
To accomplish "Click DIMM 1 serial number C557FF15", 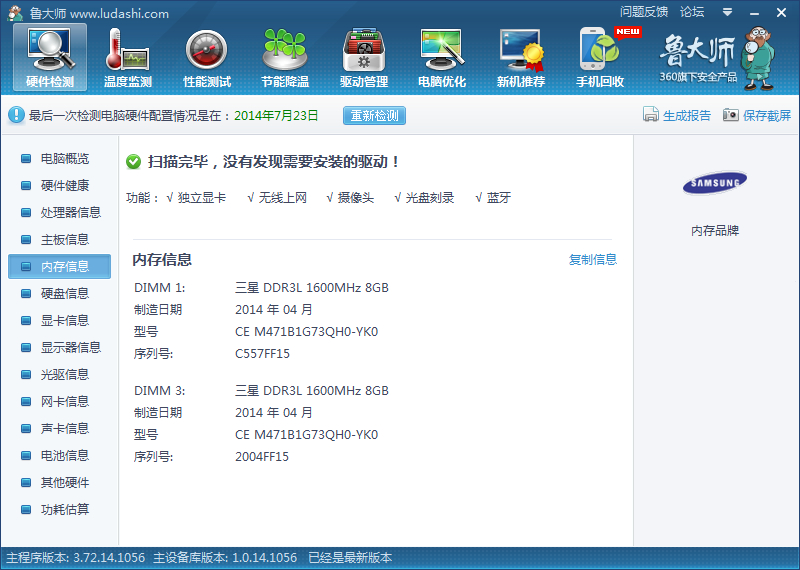I will (x=262, y=354).
